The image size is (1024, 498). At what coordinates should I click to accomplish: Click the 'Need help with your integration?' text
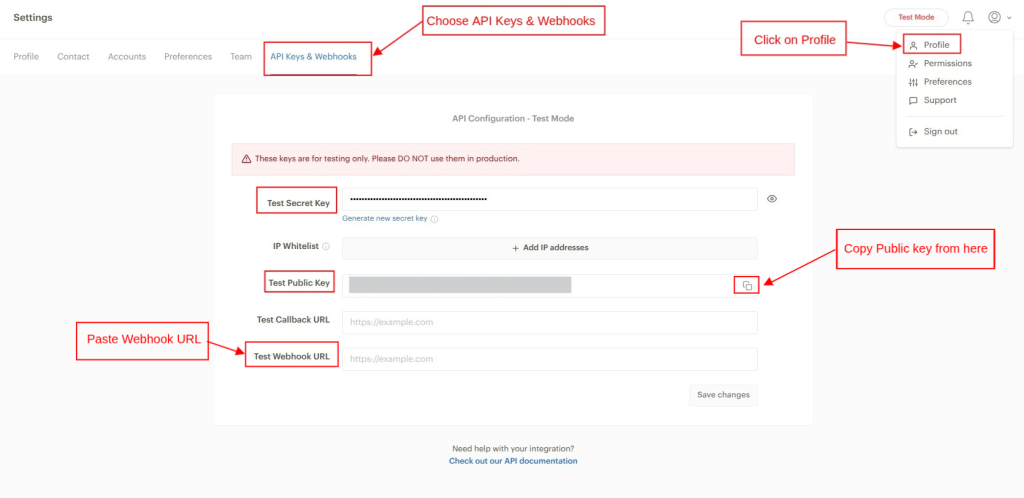513,449
